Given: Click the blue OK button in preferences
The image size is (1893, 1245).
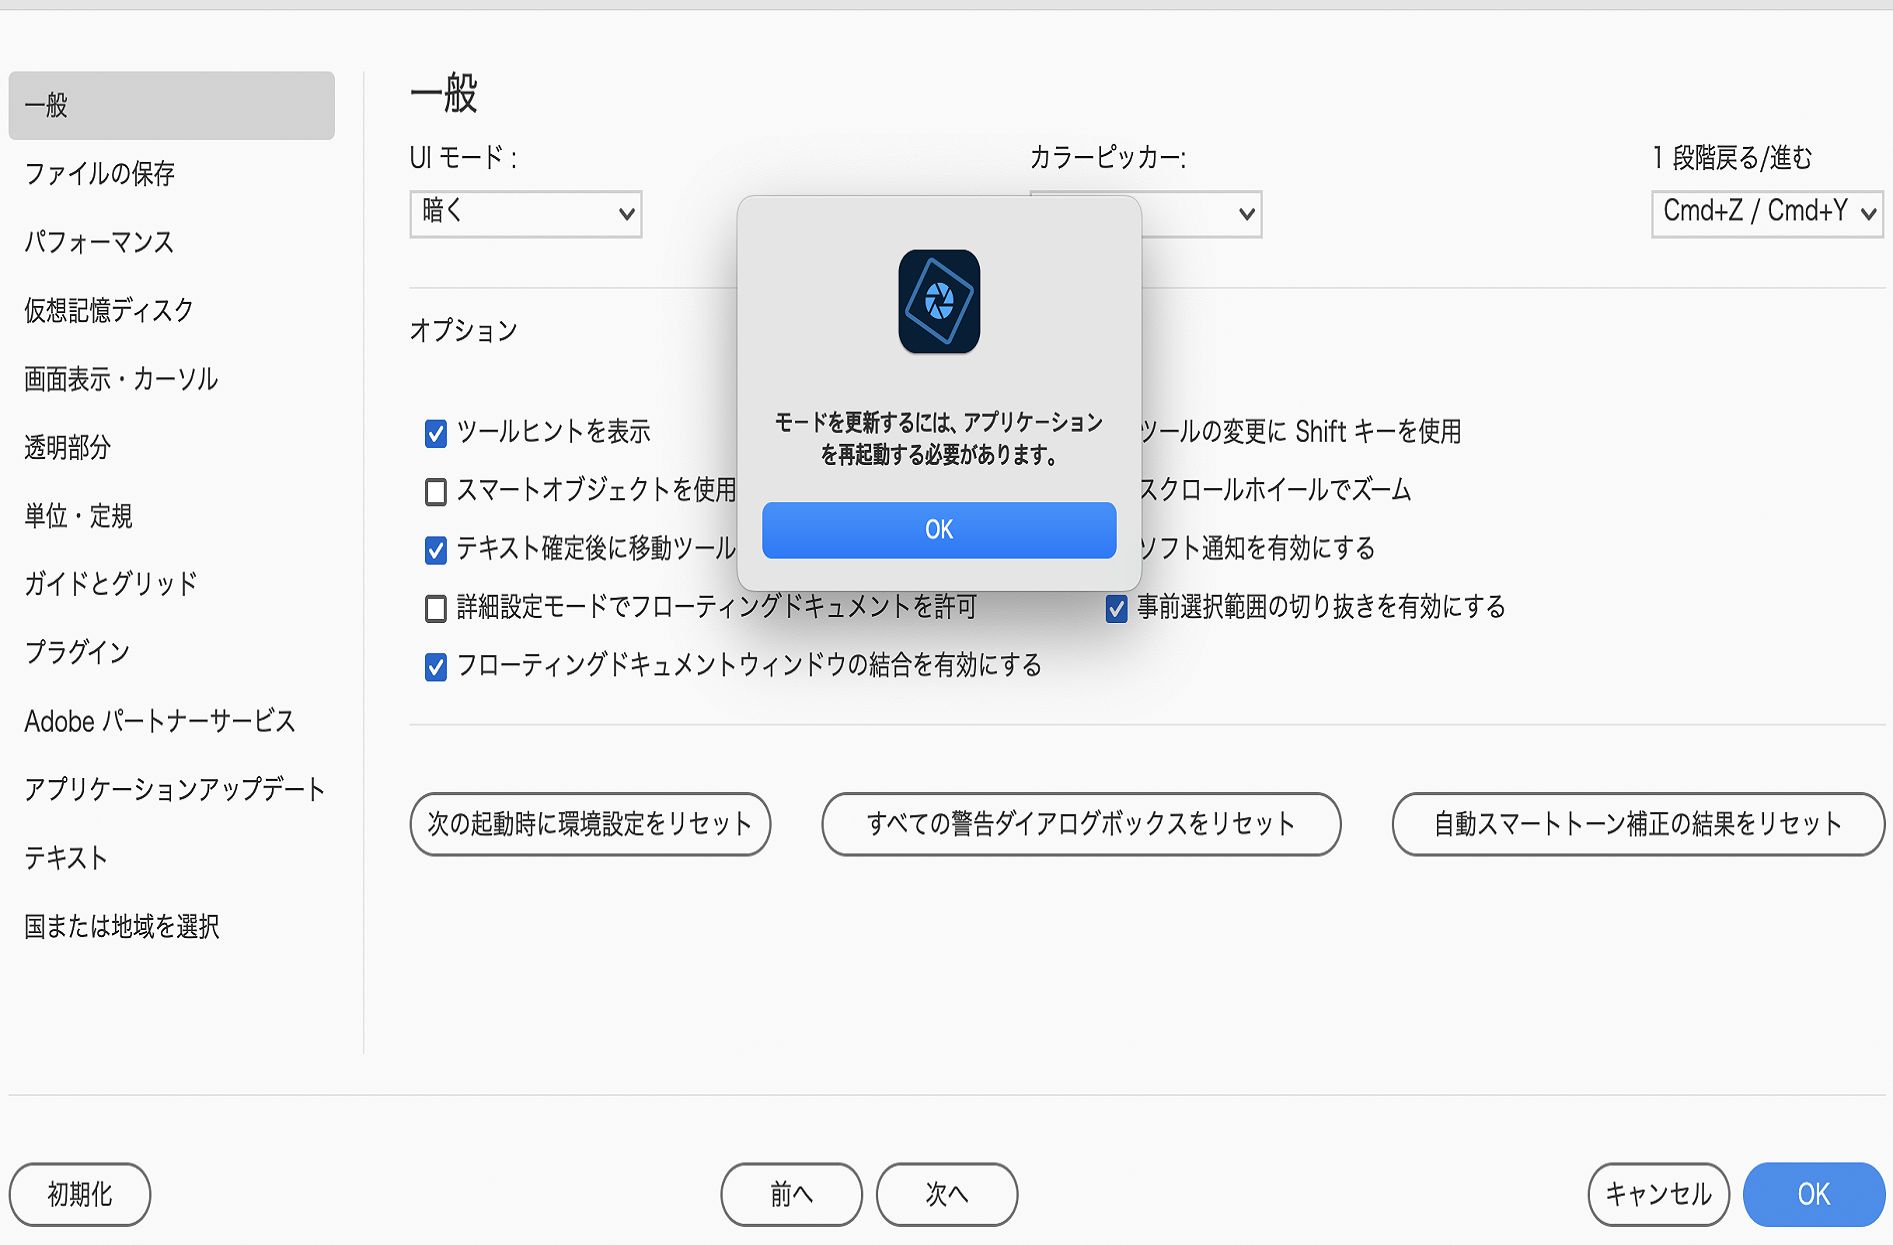Looking at the screenshot, I should (x=1814, y=1194).
